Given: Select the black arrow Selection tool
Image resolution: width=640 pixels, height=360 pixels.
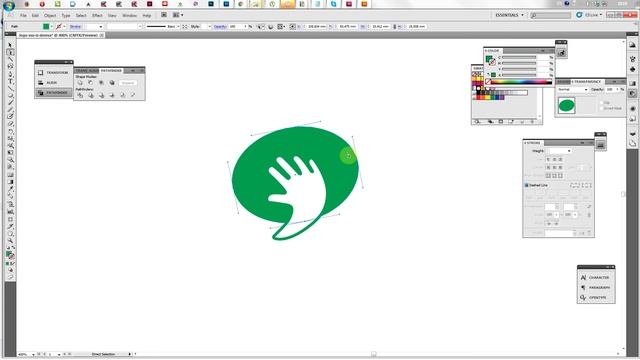Looking at the screenshot, I should coord(10,45).
